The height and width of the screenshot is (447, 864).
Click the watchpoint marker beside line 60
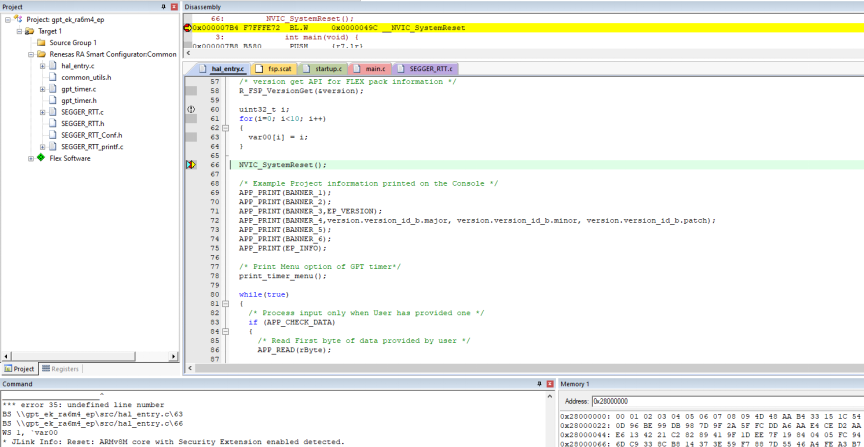tap(191, 108)
